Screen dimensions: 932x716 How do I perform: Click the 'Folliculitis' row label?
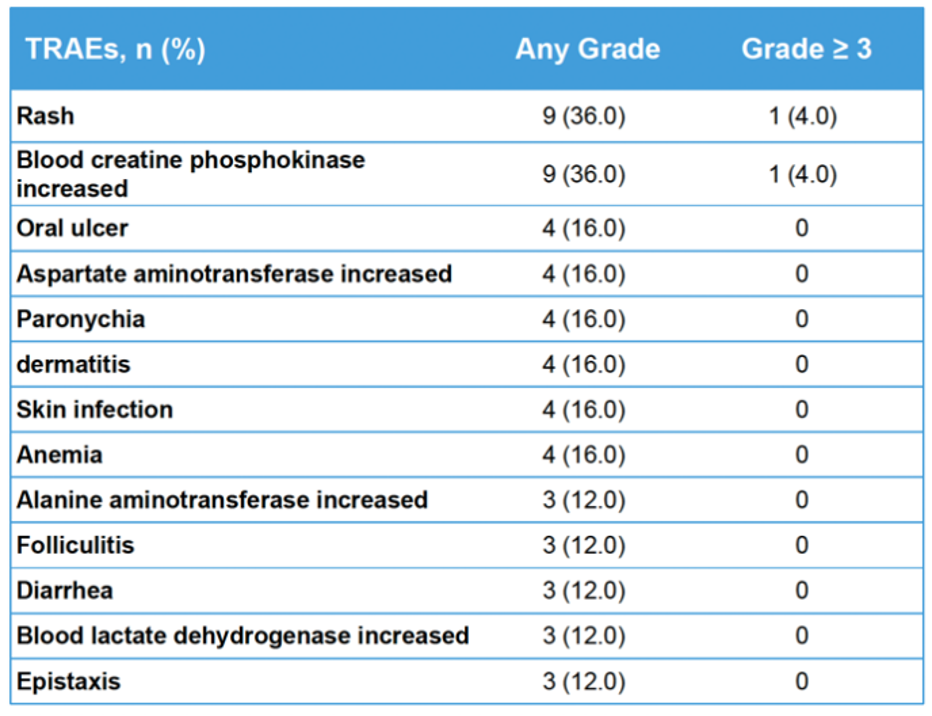(75, 545)
